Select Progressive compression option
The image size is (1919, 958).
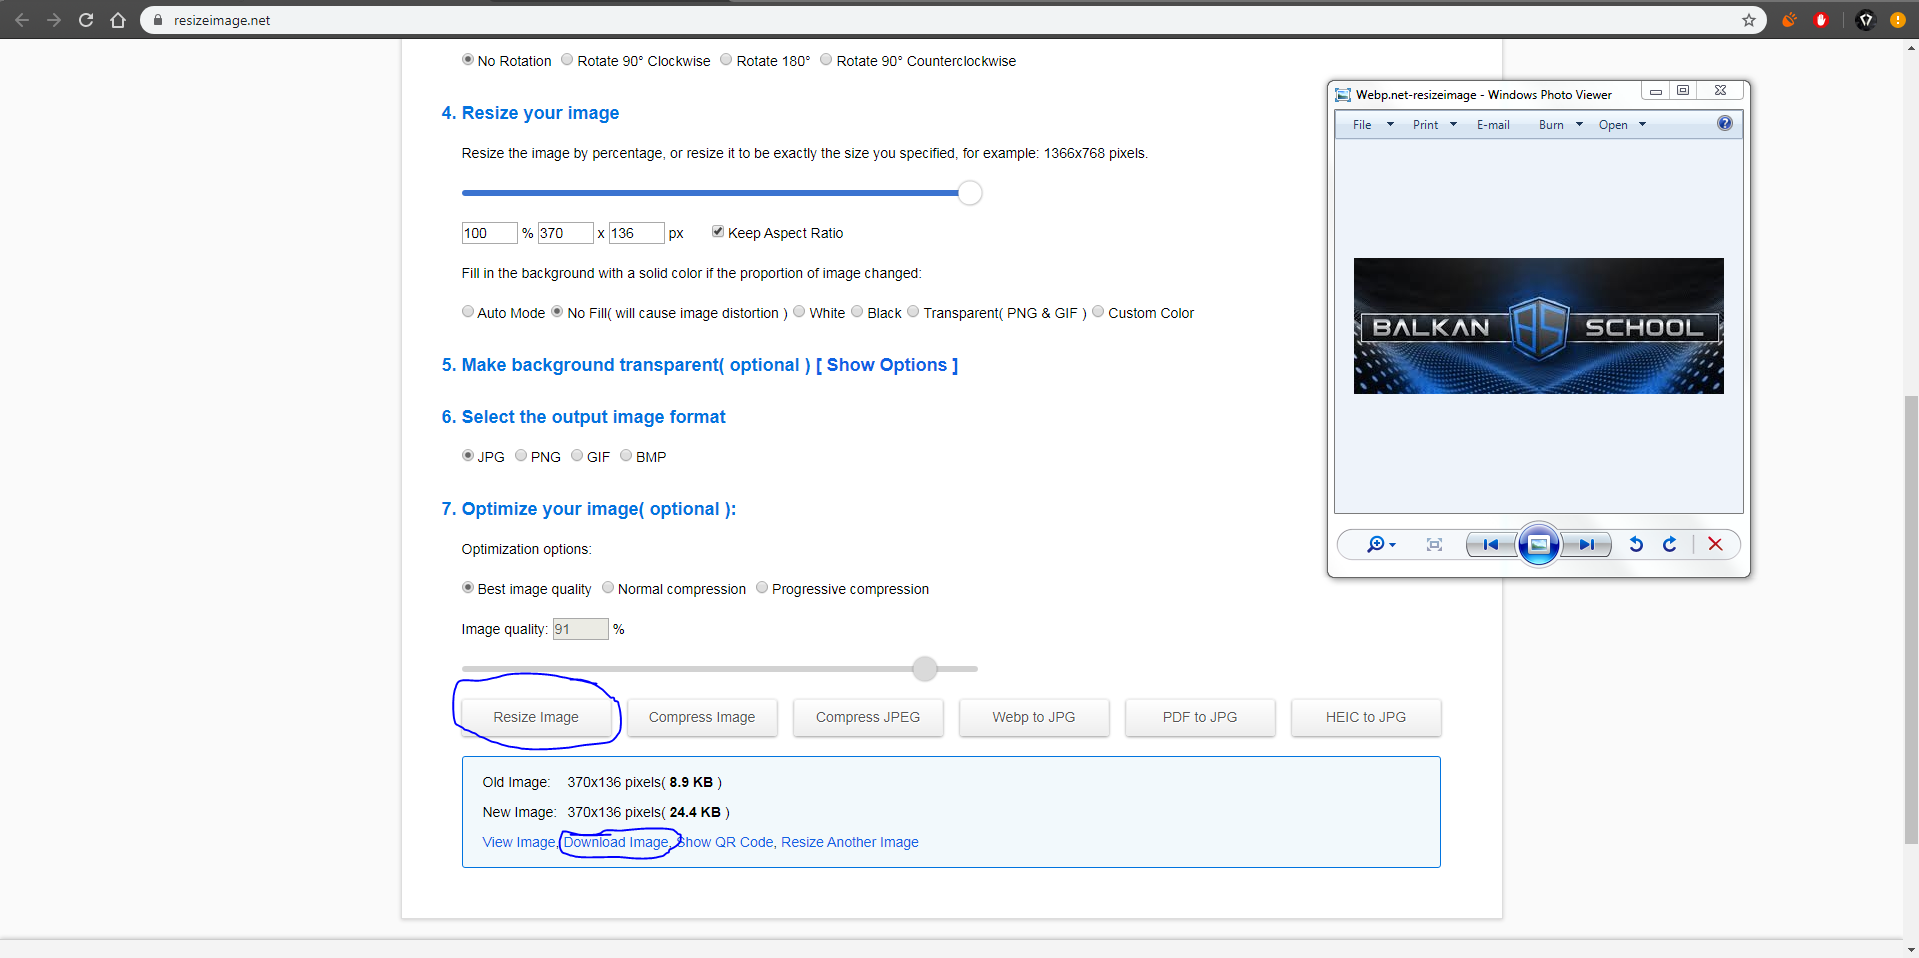pyautogui.click(x=762, y=588)
